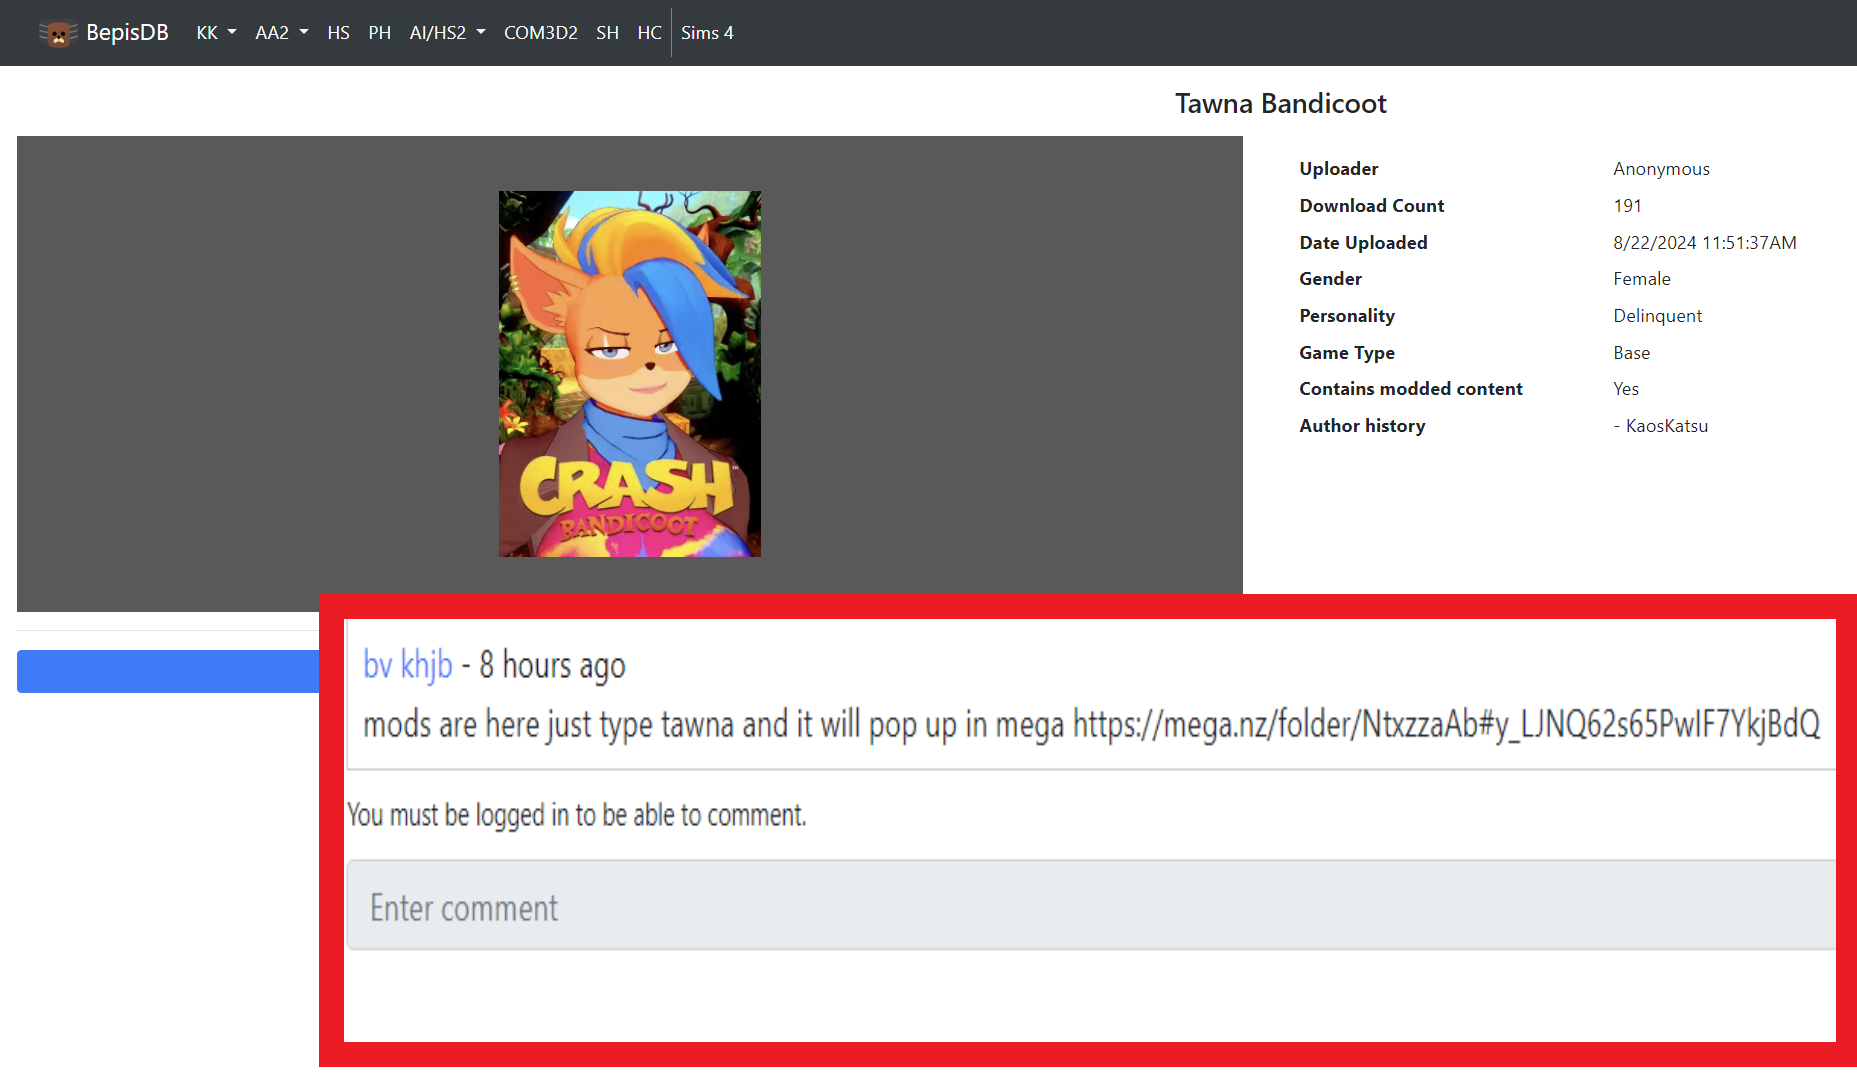Select the KaosKatsu author history entry
The height and width of the screenshot is (1087, 1857).
1666,426
